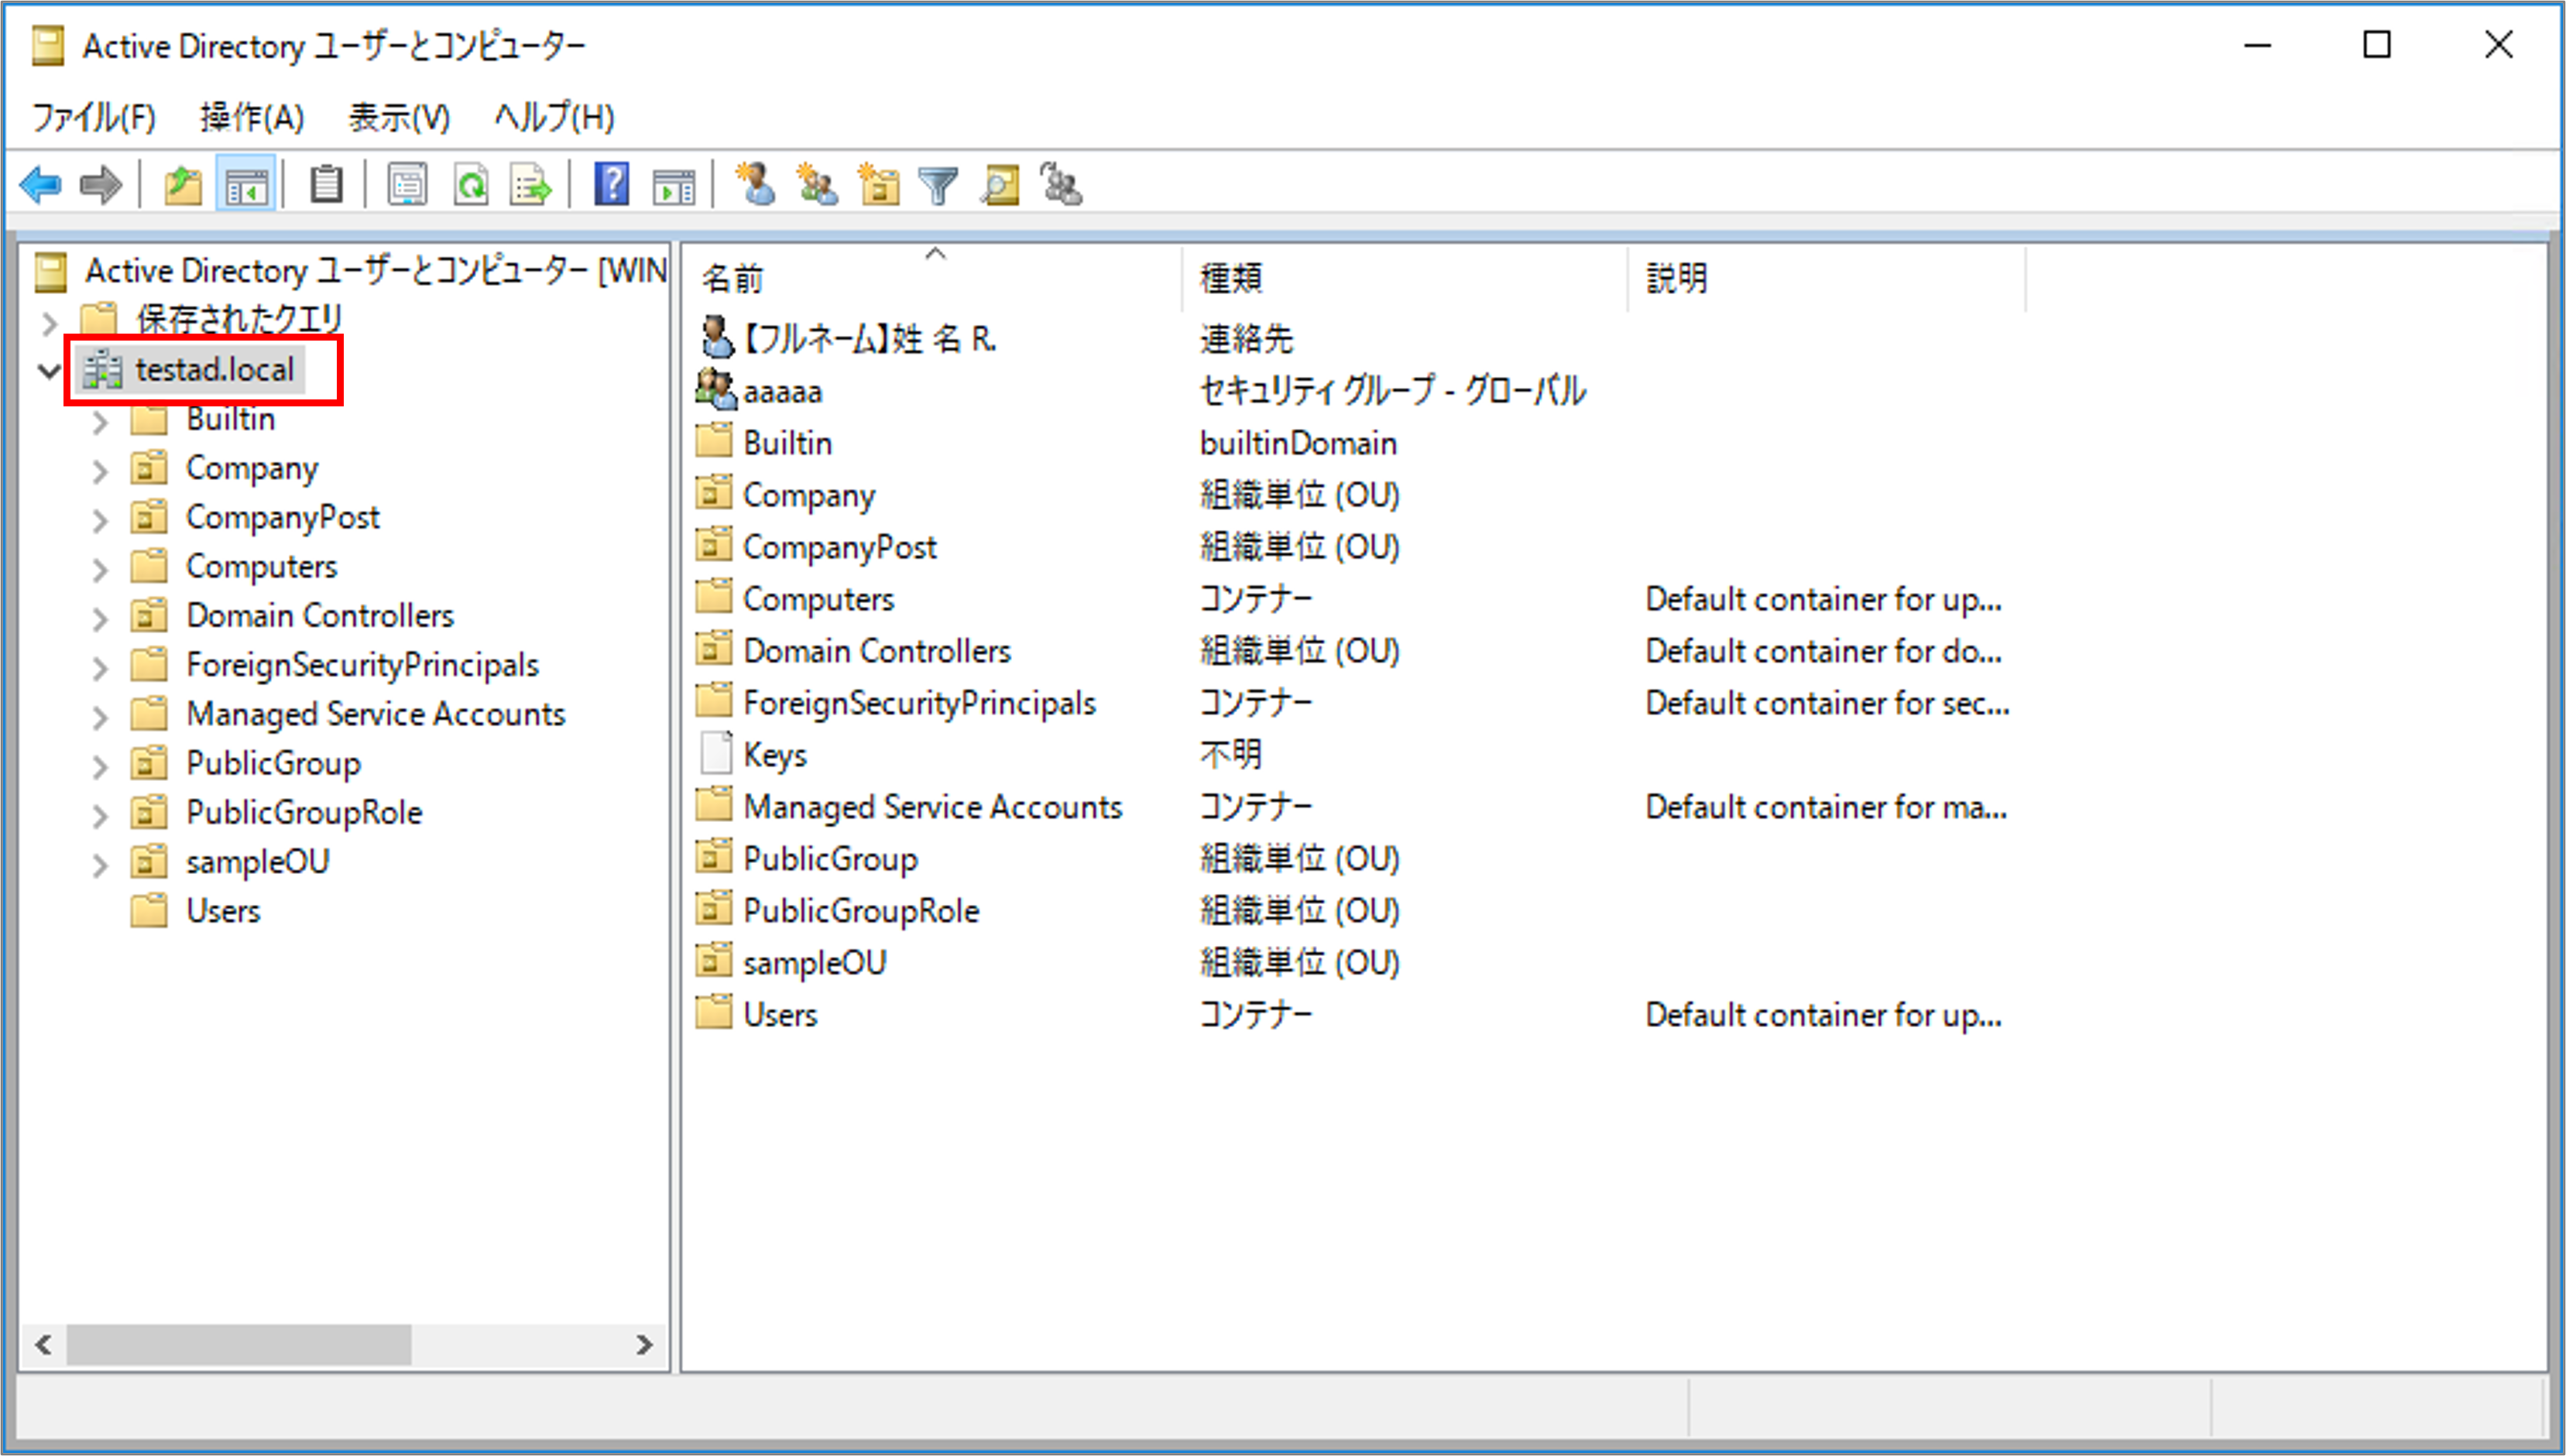Click the Export list toolbar icon
This screenshot has height=1456, width=2566.
[x=531, y=185]
